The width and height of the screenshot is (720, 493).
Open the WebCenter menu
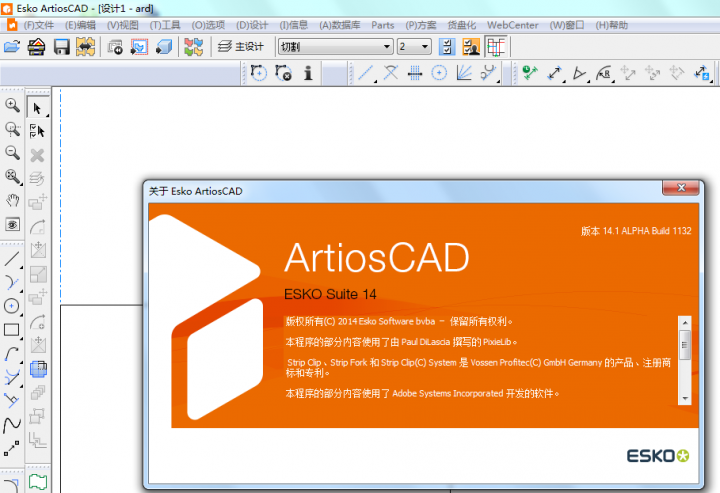[512, 25]
